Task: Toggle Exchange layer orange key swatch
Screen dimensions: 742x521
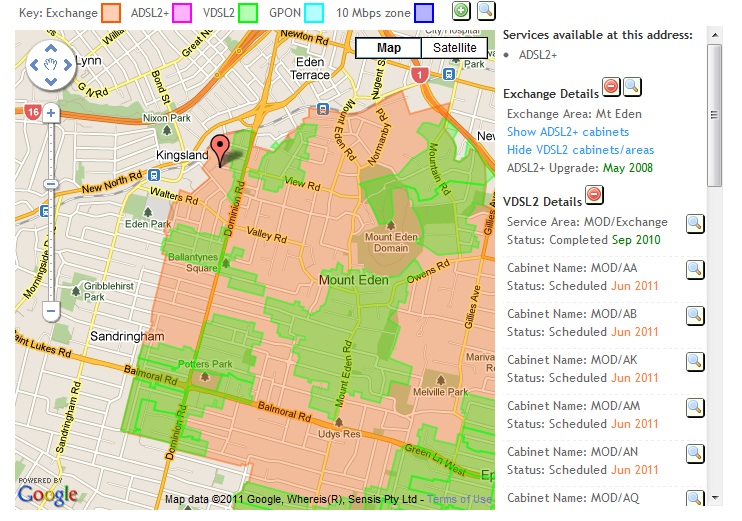Action: [112, 13]
